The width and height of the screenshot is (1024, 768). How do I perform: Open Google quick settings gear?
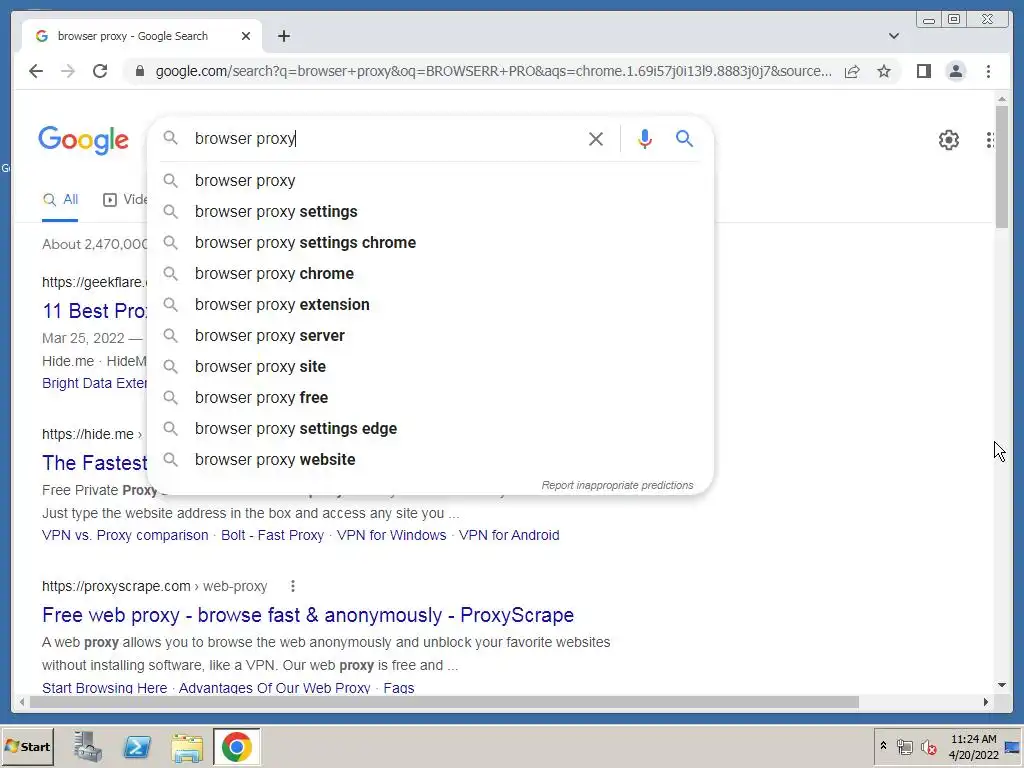948,140
